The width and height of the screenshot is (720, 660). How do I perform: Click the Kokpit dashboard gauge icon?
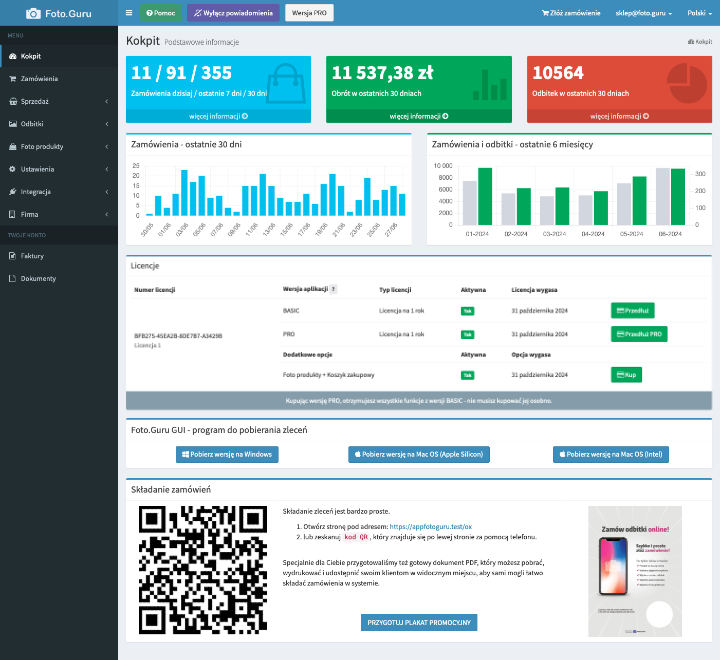click(x=12, y=56)
